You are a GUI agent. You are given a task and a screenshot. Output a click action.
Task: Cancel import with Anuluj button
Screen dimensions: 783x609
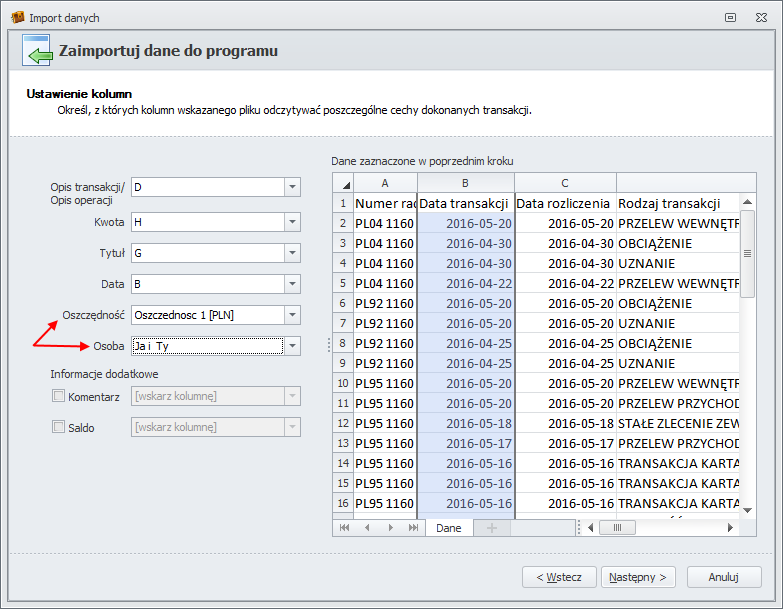722,577
